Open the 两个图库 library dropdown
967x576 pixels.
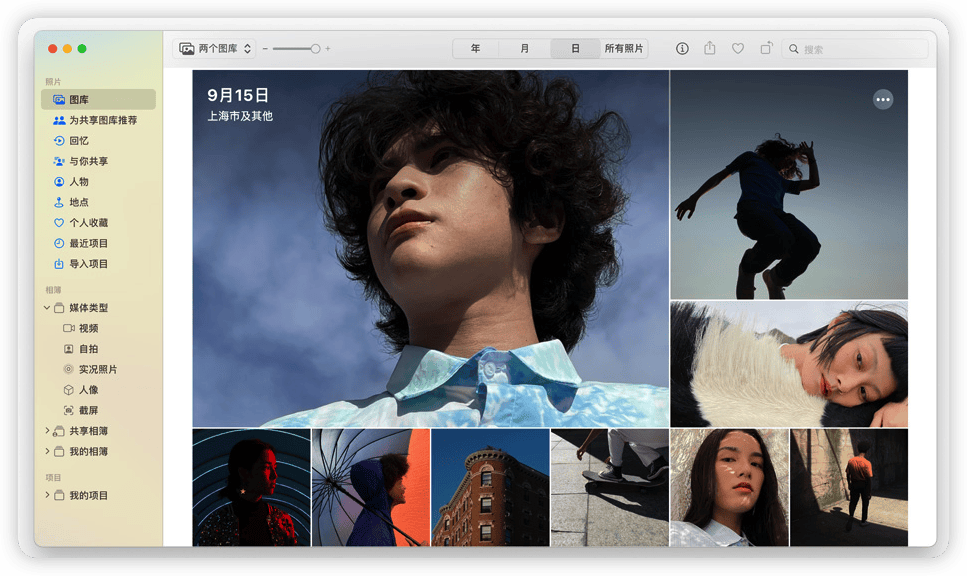coord(215,48)
